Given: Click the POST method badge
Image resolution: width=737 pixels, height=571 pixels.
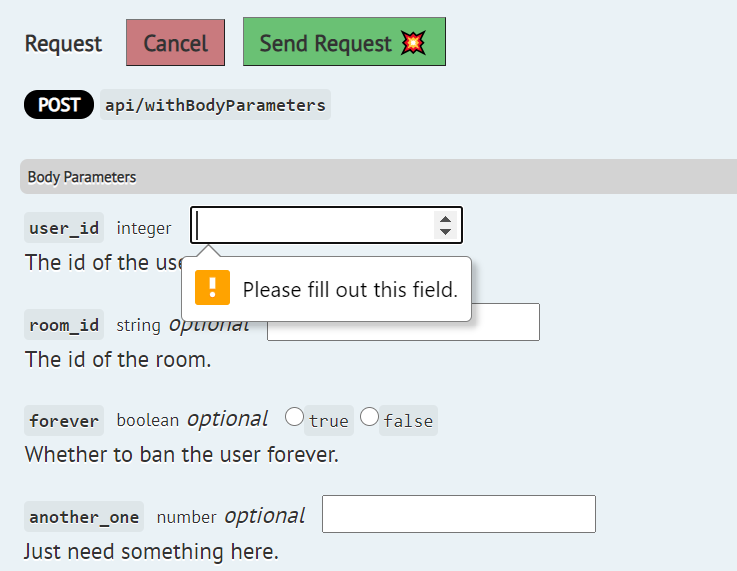Looking at the screenshot, I should point(59,104).
